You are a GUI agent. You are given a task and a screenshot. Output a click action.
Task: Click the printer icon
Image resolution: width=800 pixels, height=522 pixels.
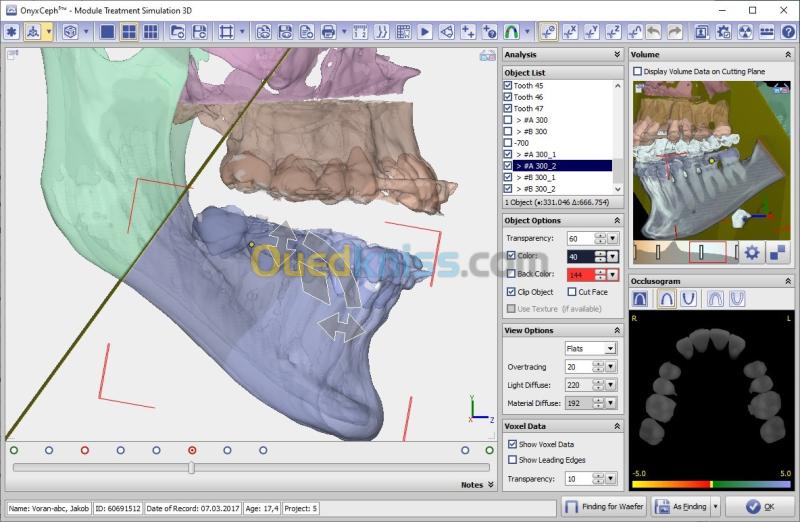(x=328, y=32)
